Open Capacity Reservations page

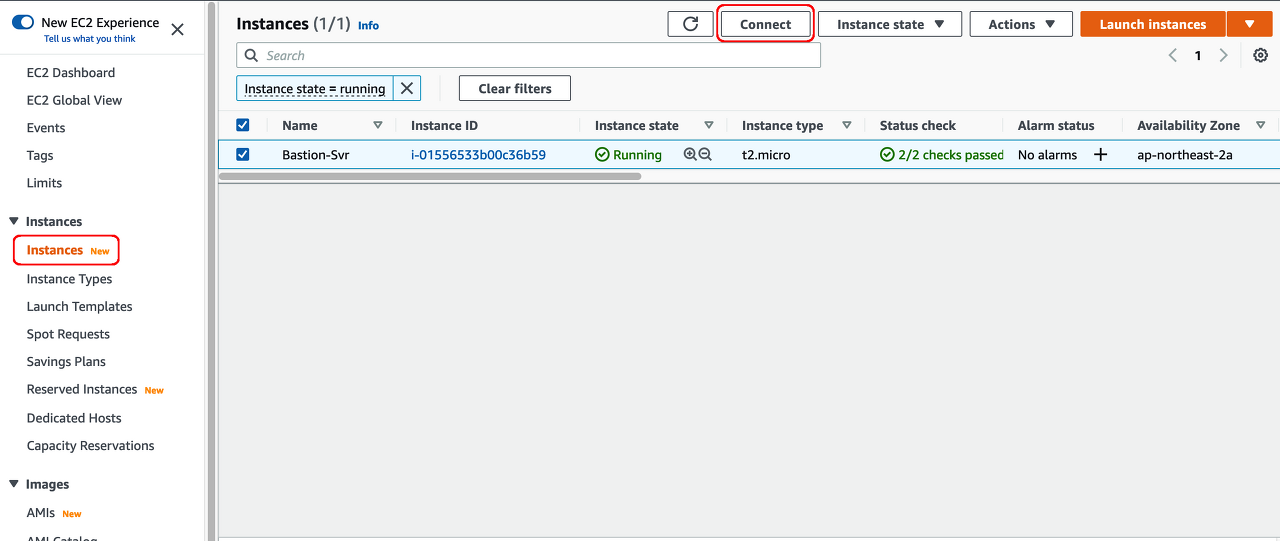(x=90, y=446)
